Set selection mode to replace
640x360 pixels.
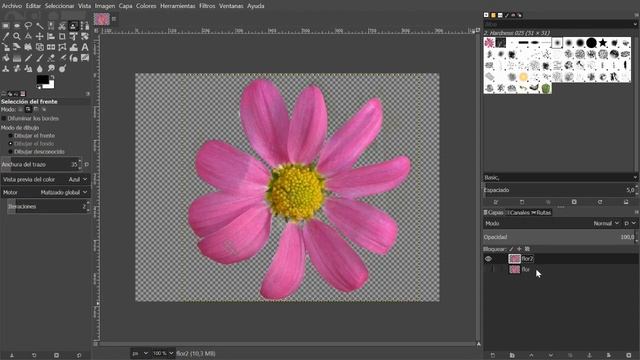pos(20,109)
